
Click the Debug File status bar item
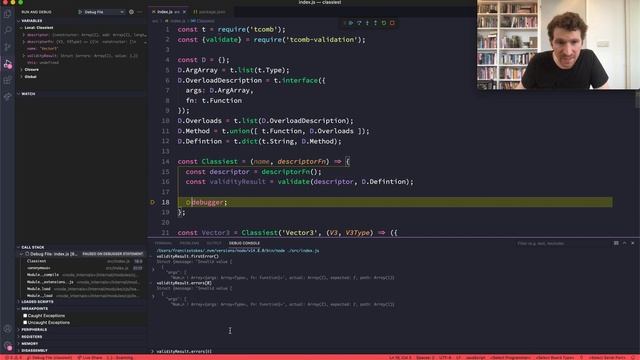tap(49, 358)
